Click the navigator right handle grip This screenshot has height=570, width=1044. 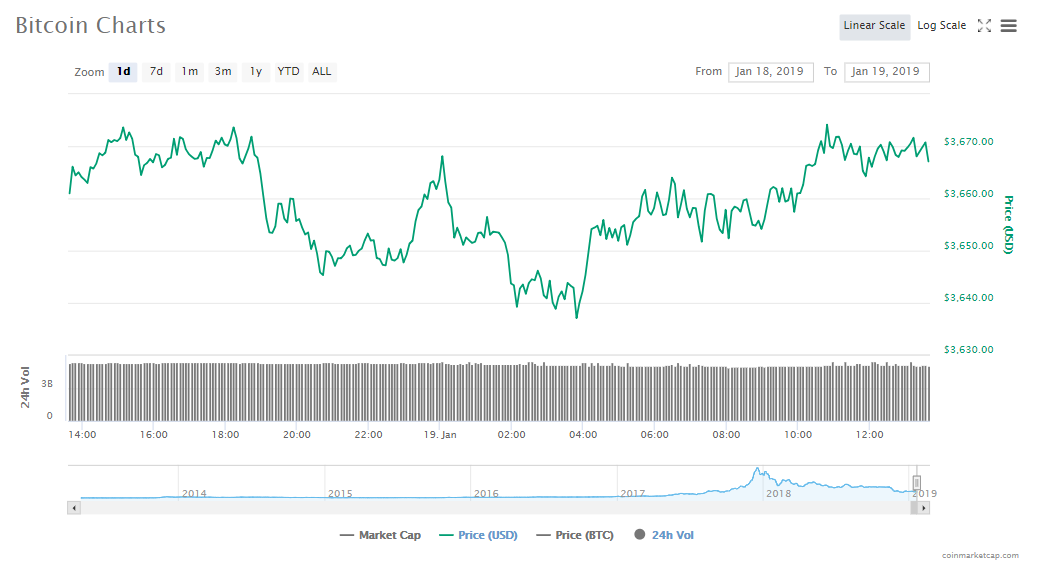click(x=916, y=483)
